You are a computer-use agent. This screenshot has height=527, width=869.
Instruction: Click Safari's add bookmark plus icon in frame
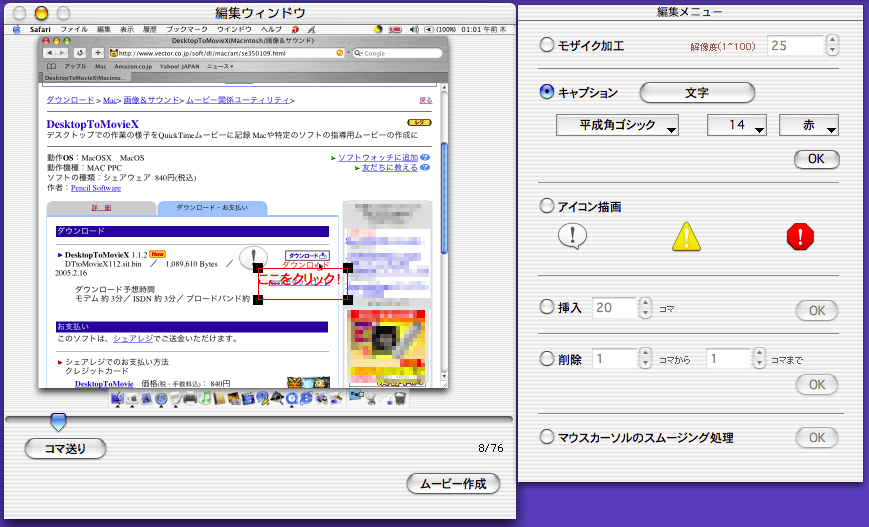98,53
